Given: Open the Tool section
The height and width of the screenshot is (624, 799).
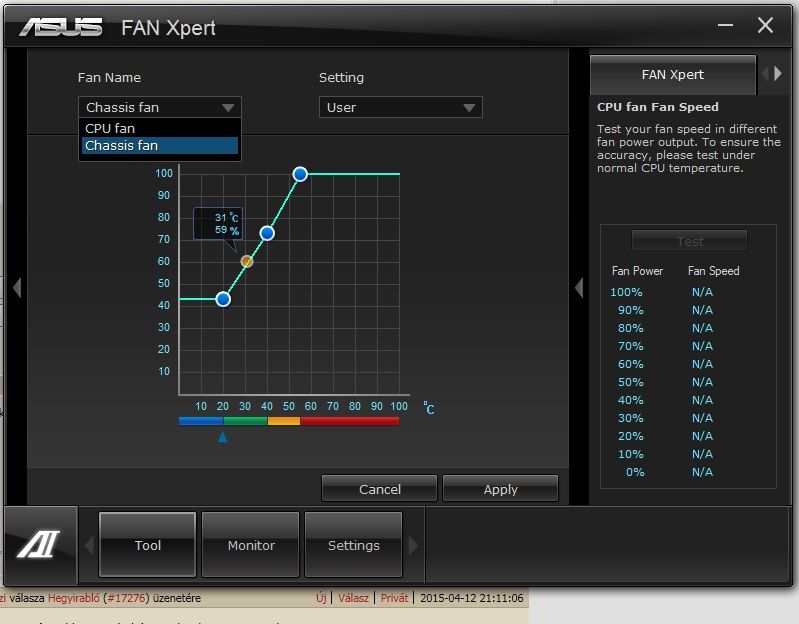Looking at the screenshot, I should pos(147,545).
